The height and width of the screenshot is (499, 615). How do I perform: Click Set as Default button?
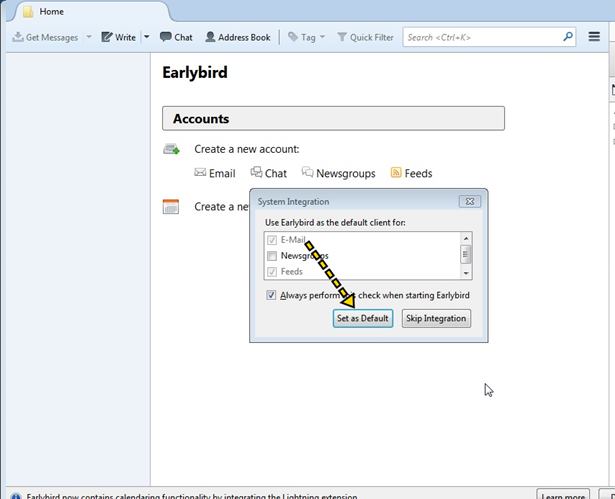click(362, 318)
